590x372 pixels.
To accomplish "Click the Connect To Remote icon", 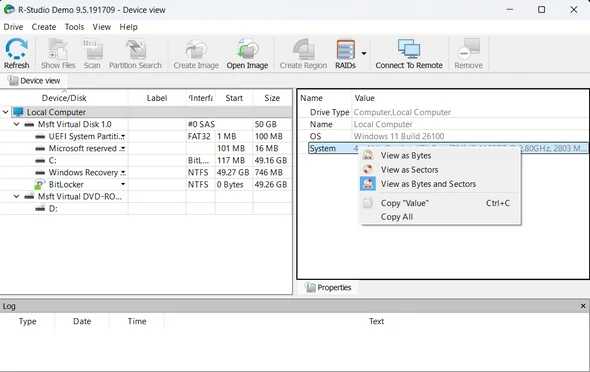I will pos(409,49).
